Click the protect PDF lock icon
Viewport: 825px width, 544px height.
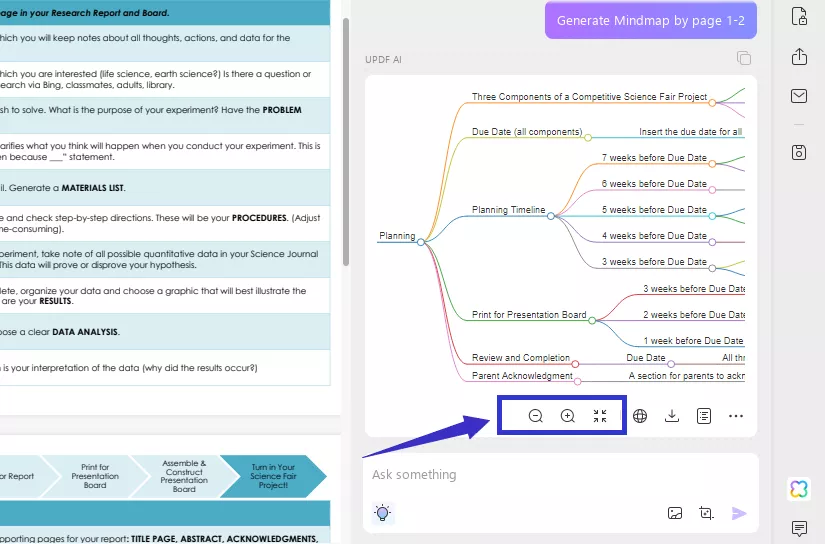click(799, 17)
